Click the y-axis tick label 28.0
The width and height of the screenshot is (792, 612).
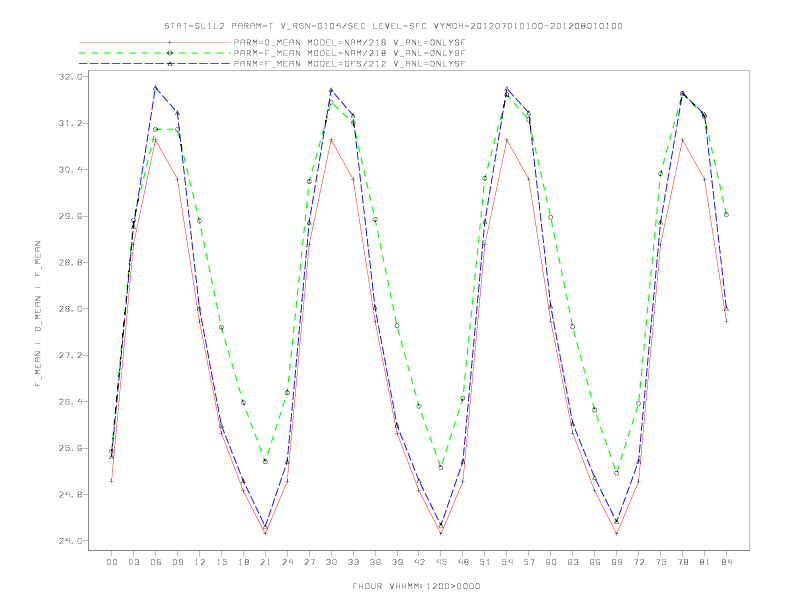[70, 309]
